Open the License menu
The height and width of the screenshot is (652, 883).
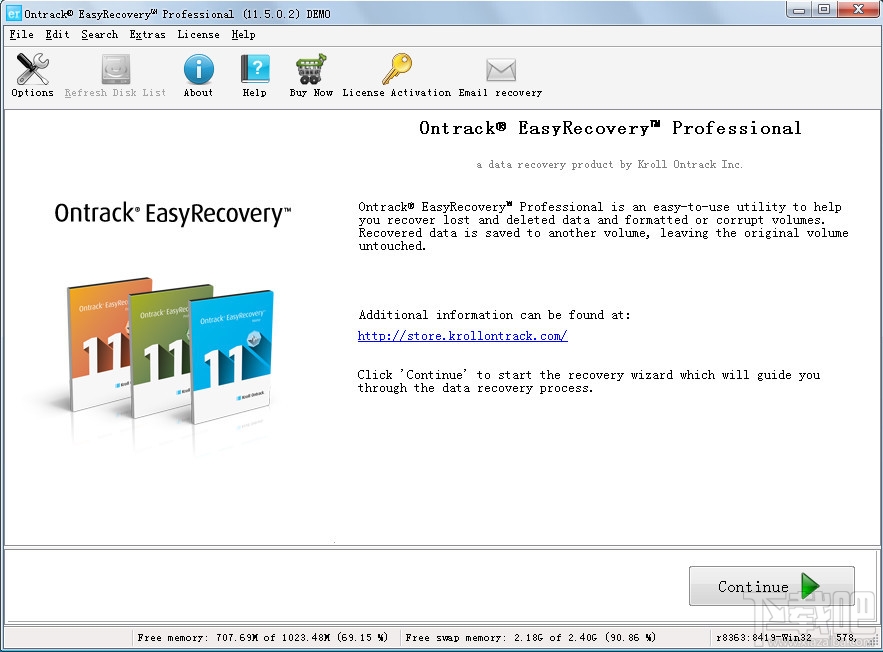(198, 34)
